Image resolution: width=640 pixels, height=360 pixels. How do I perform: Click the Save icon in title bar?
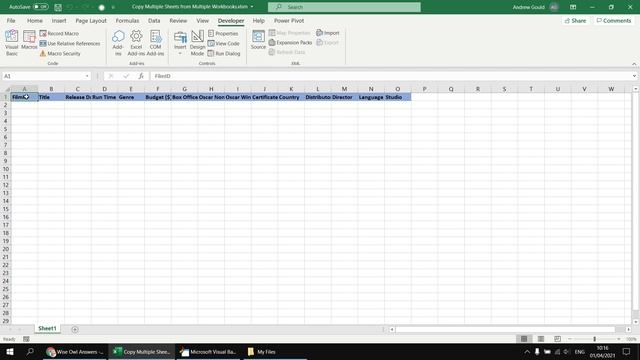pyautogui.click(x=58, y=7)
